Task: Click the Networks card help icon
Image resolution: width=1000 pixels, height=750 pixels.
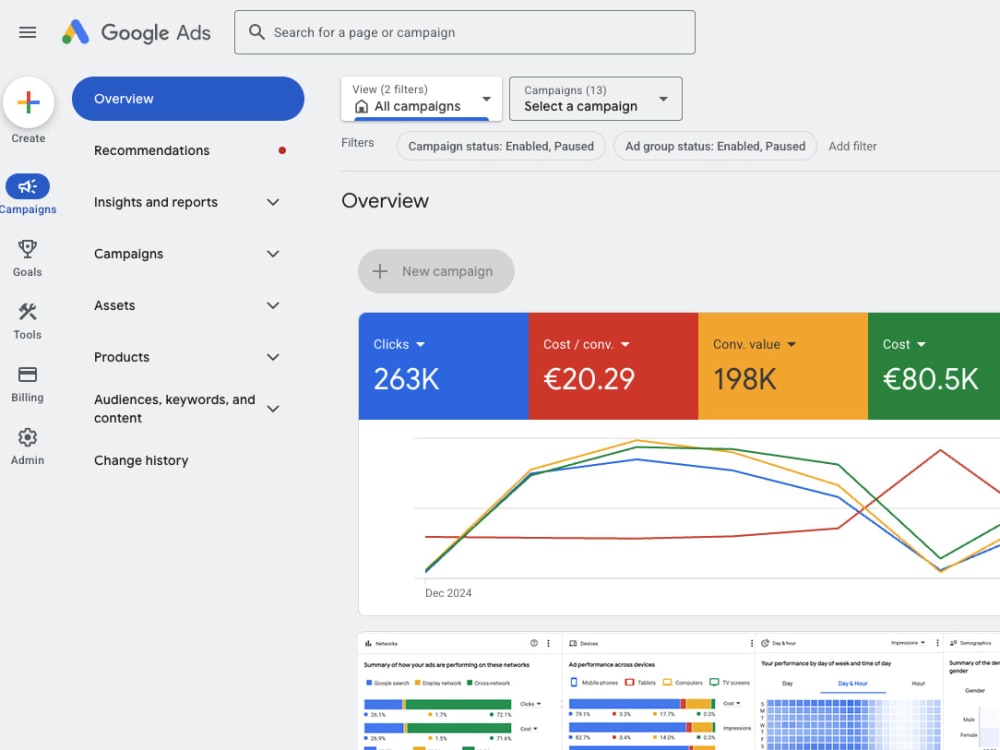Action: click(534, 643)
